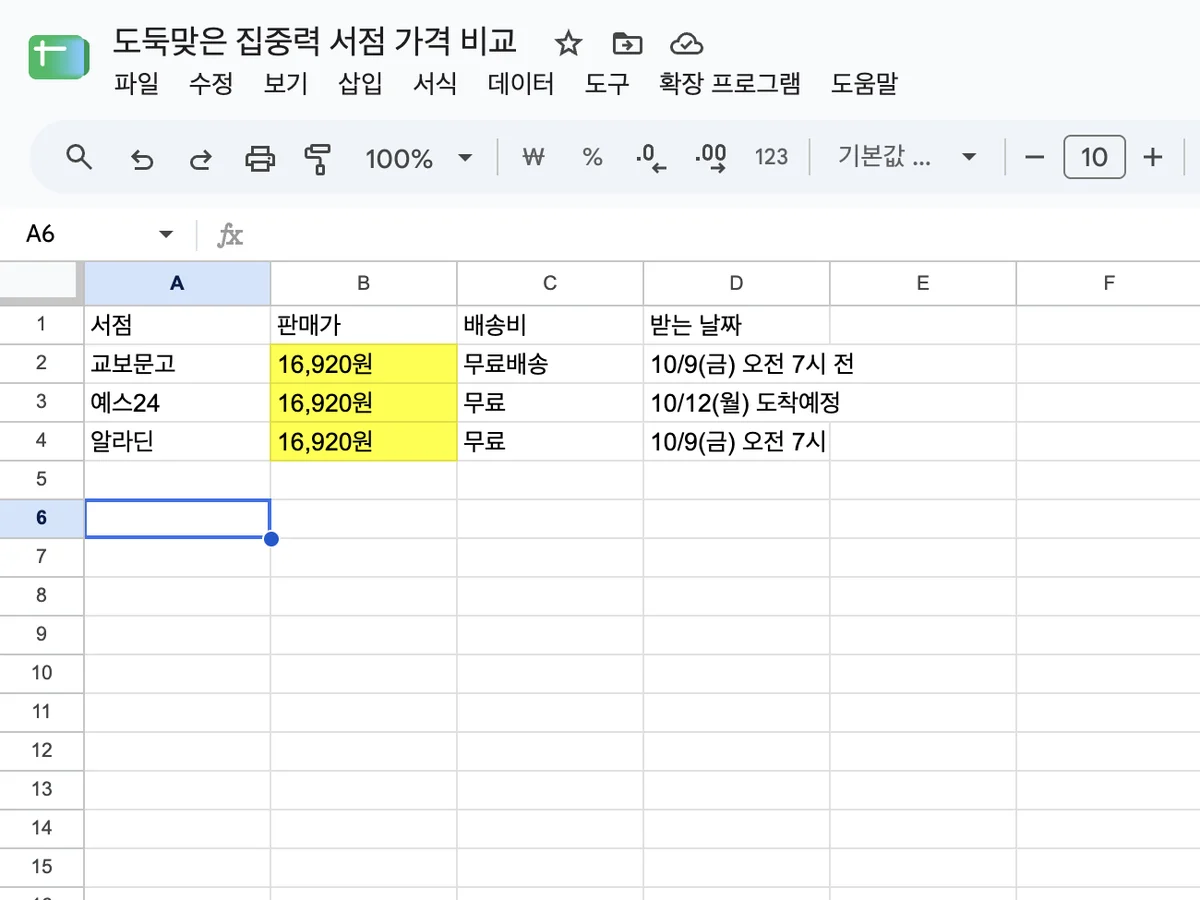The image size is (1200, 900).
Task: Select row 6 header
Action: point(42,518)
